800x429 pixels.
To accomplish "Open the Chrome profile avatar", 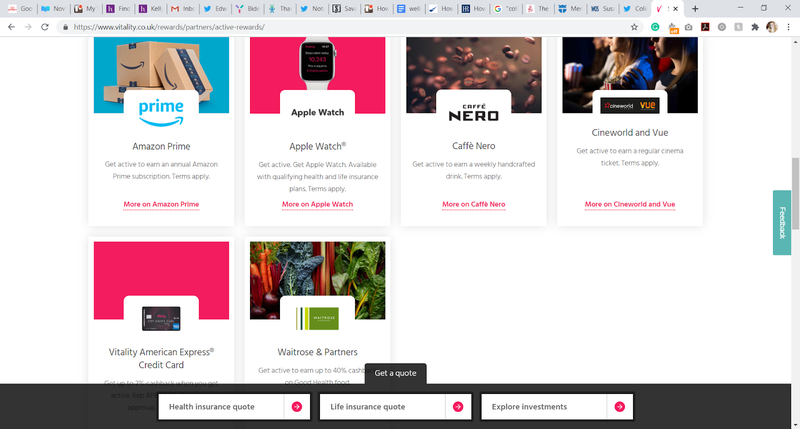I will 772,27.
